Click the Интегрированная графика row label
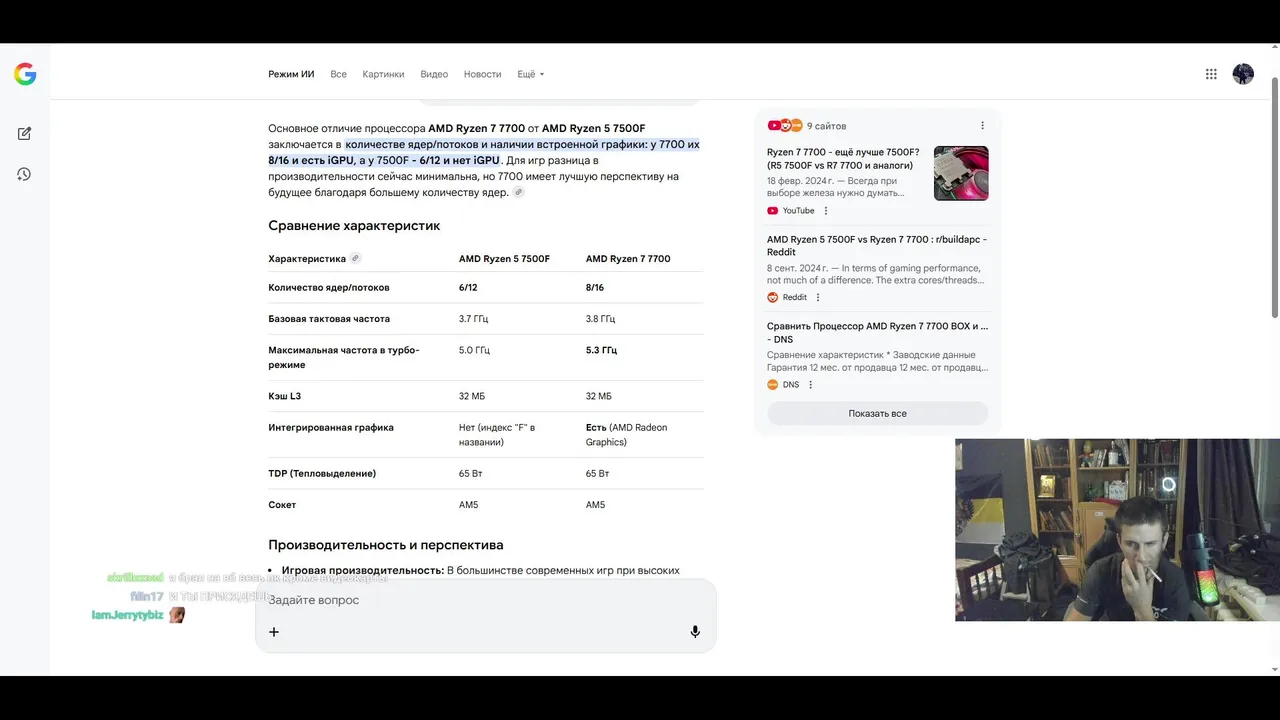This screenshot has width=1280, height=720. pyautogui.click(x=331, y=428)
